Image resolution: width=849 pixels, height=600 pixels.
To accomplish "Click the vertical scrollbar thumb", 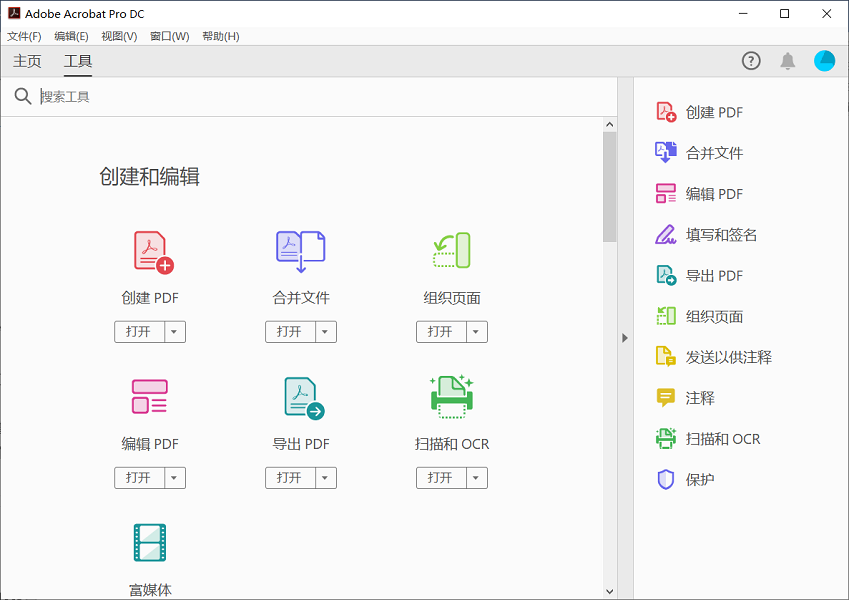I will (x=610, y=187).
